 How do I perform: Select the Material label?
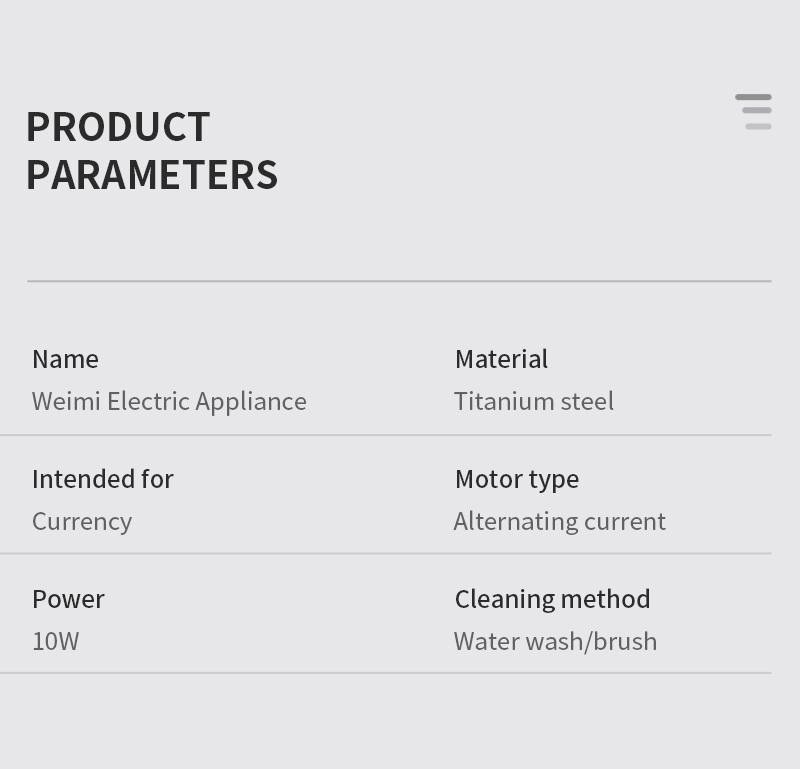coord(502,359)
